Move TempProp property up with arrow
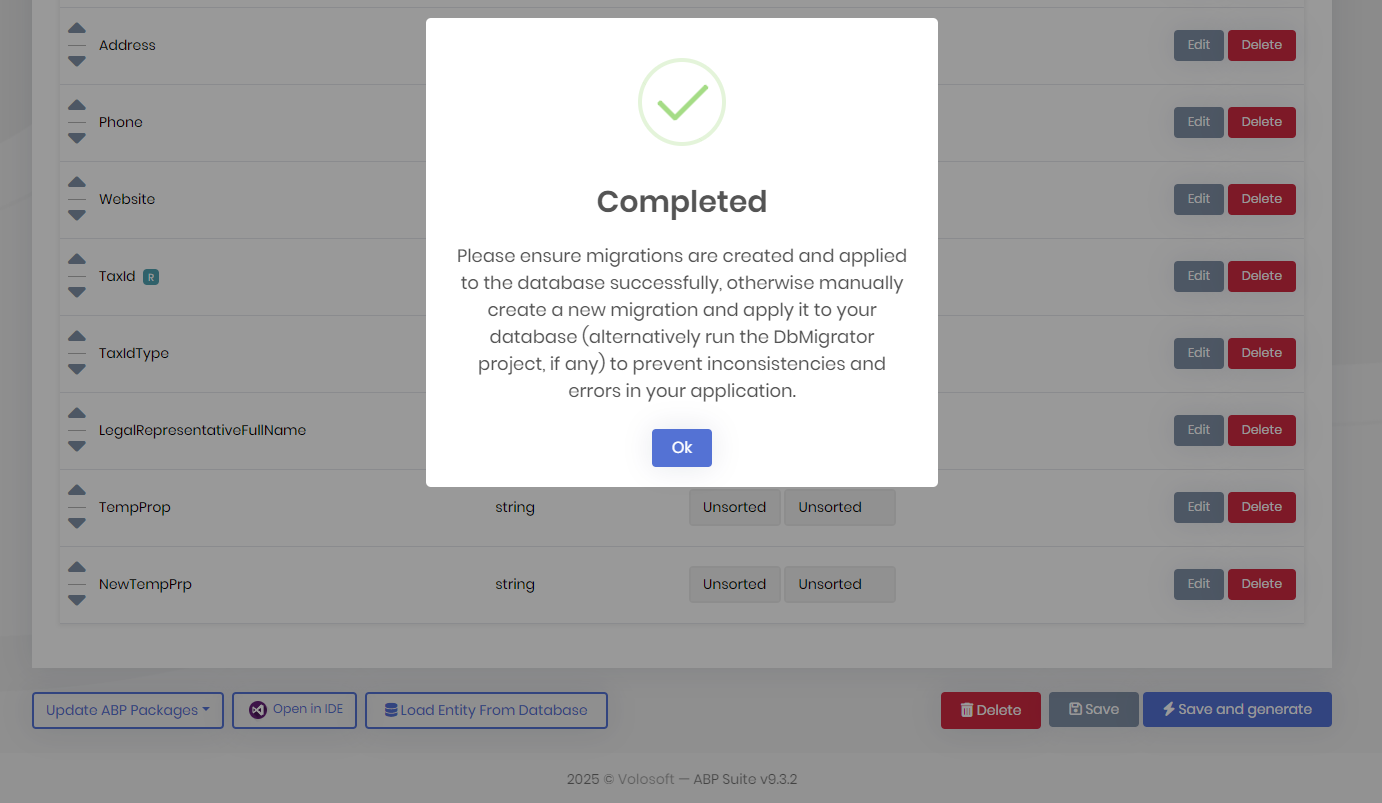 tap(77, 490)
